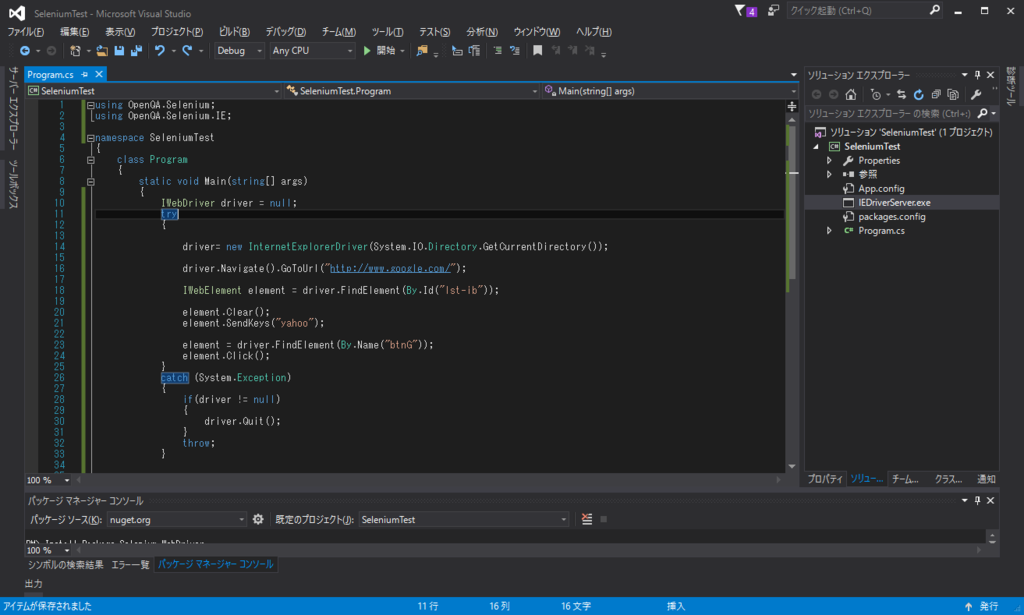Open the 編集(E) menu
The height and width of the screenshot is (615, 1024).
point(74,31)
